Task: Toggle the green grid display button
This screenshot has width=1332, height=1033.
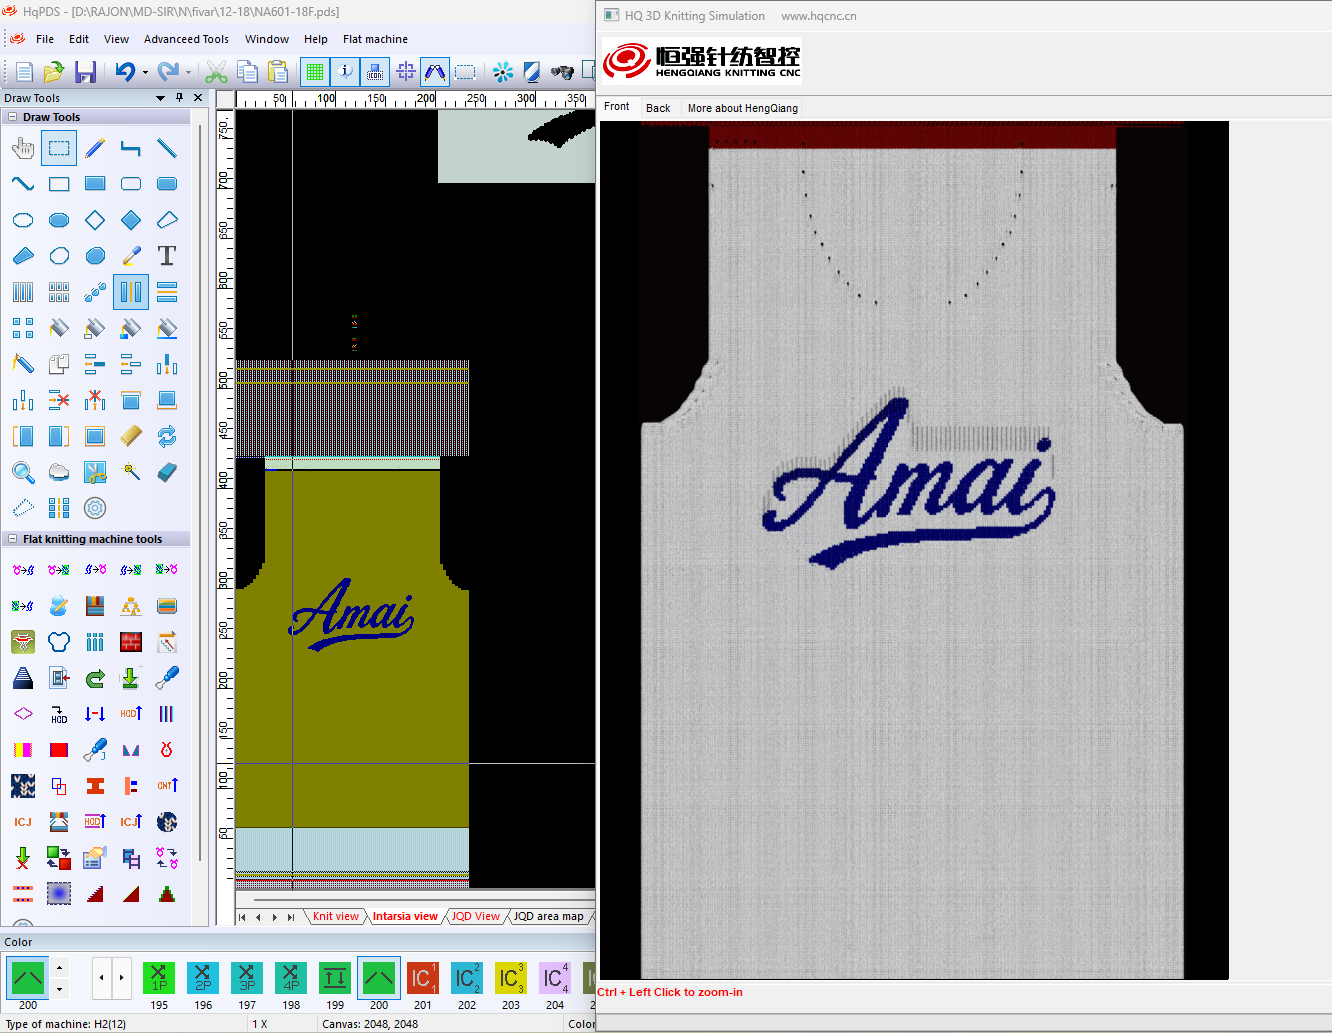Action: point(315,72)
